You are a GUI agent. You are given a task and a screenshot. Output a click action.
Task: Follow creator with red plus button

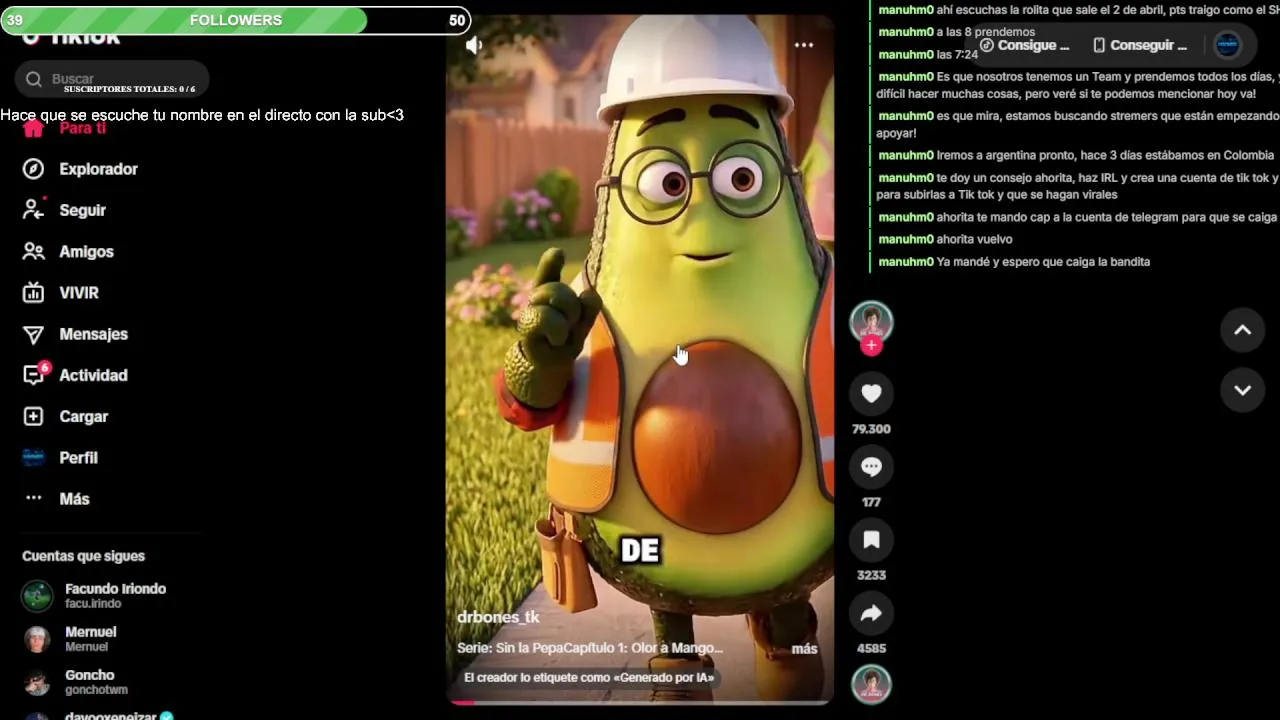click(x=871, y=346)
